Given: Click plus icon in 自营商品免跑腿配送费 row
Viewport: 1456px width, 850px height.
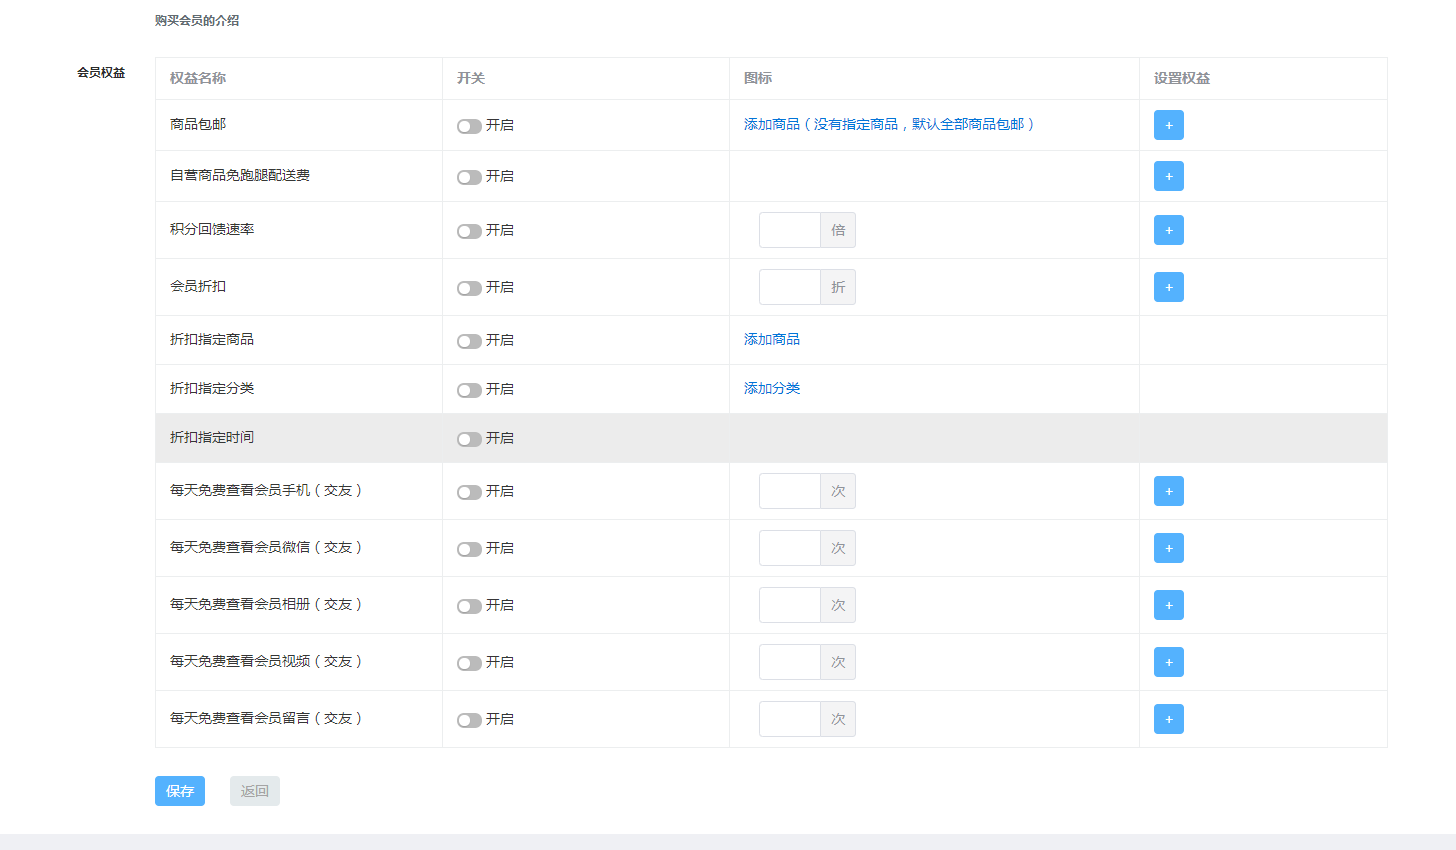Looking at the screenshot, I should pyautogui.click(x=1168, y=176).
